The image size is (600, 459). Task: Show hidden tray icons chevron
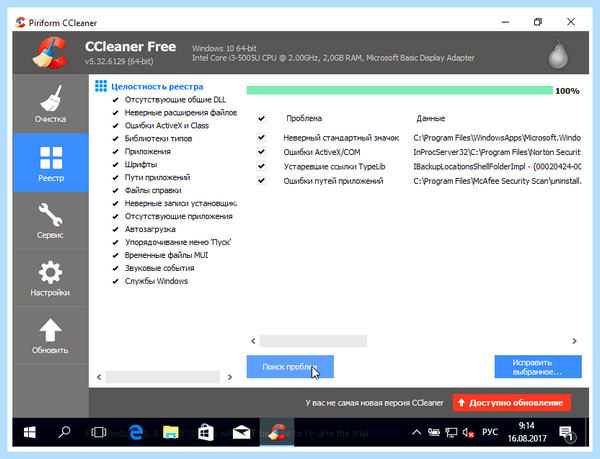click(x=416, y=433)
